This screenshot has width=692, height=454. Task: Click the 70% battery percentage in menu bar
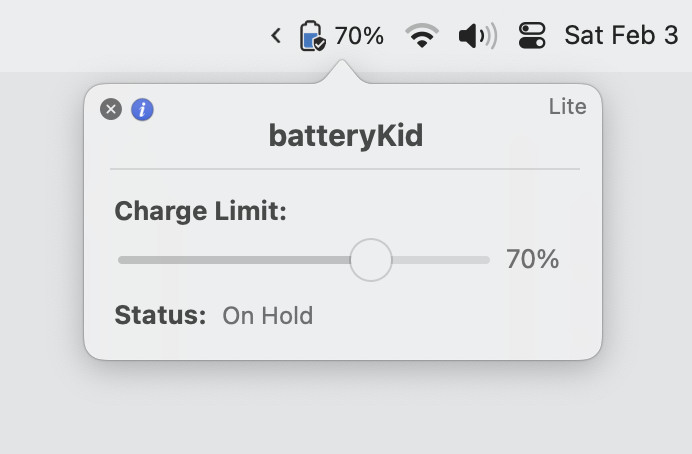click(x=359, y=36)
